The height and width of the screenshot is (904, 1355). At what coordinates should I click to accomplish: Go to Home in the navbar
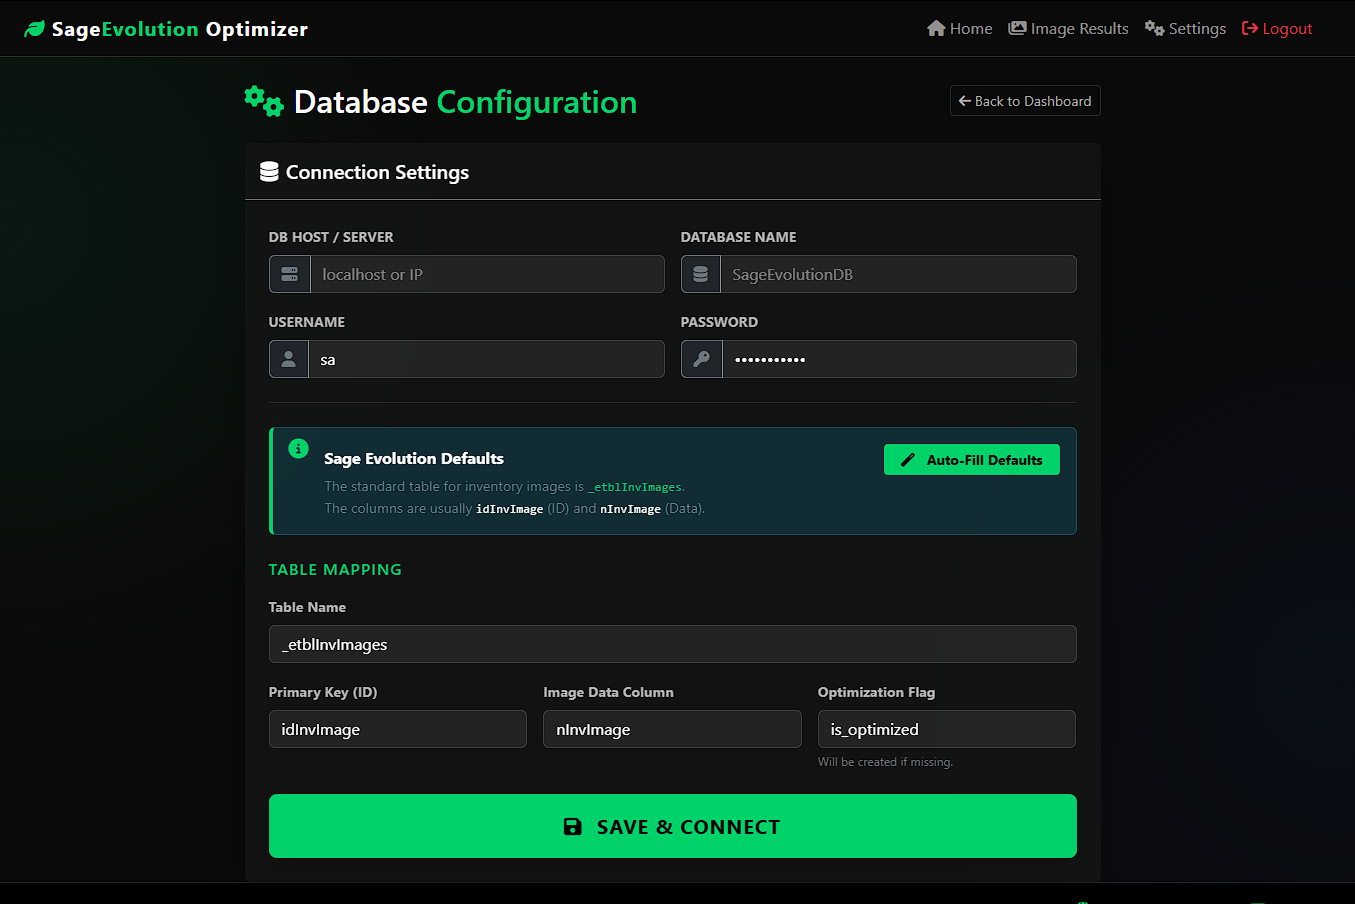pyautogui.click(x=960, y=29)
